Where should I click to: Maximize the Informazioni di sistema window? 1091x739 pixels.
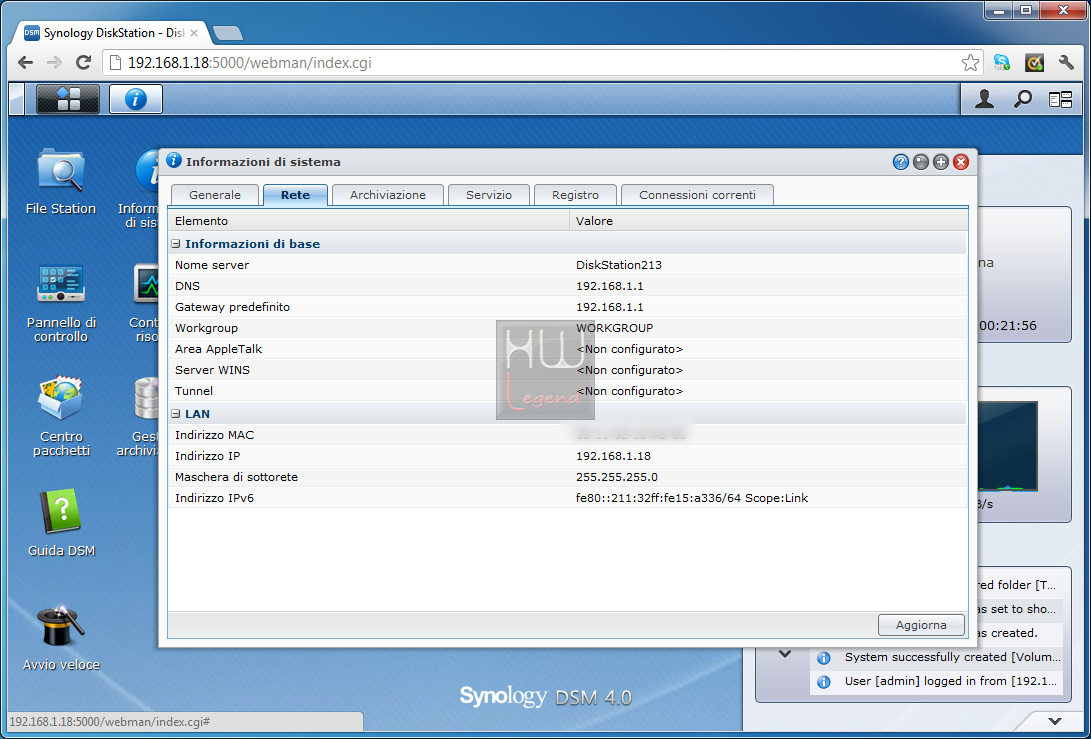coord(941,162)
